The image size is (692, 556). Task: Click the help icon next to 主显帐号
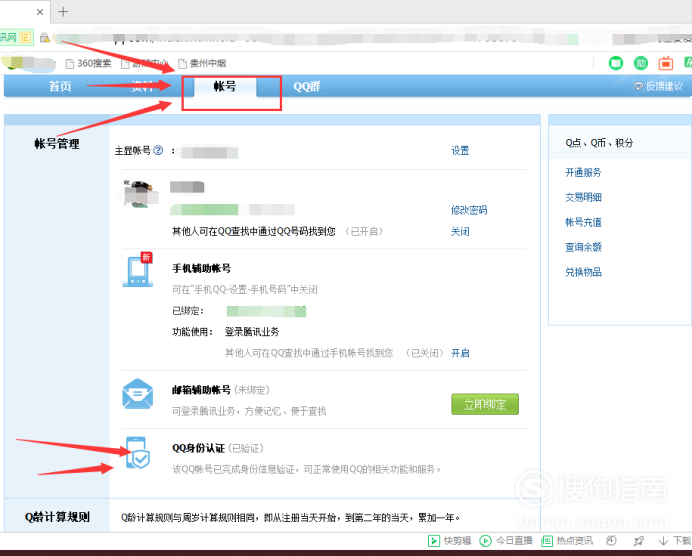(158, 151)
